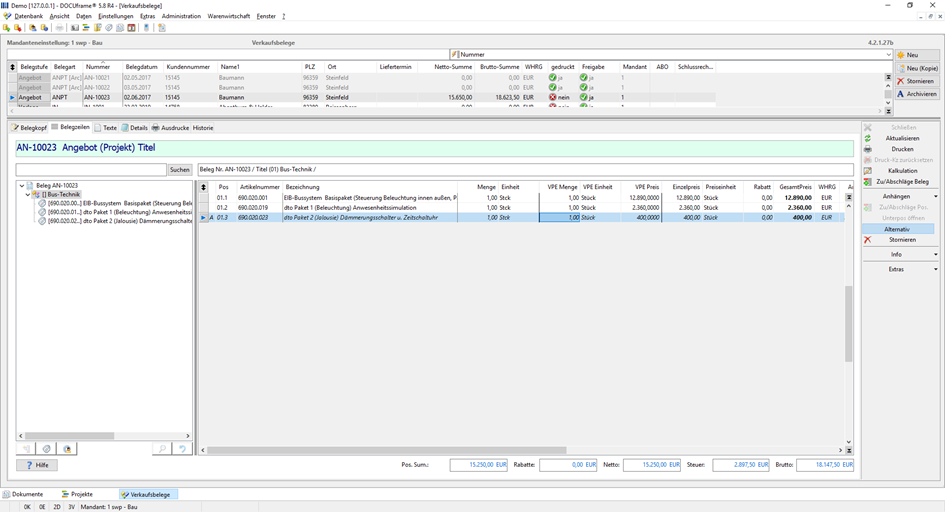Click the toolbar icon with colored list bars
Viewport: 945px width, 512px height.
click(86, 28)
